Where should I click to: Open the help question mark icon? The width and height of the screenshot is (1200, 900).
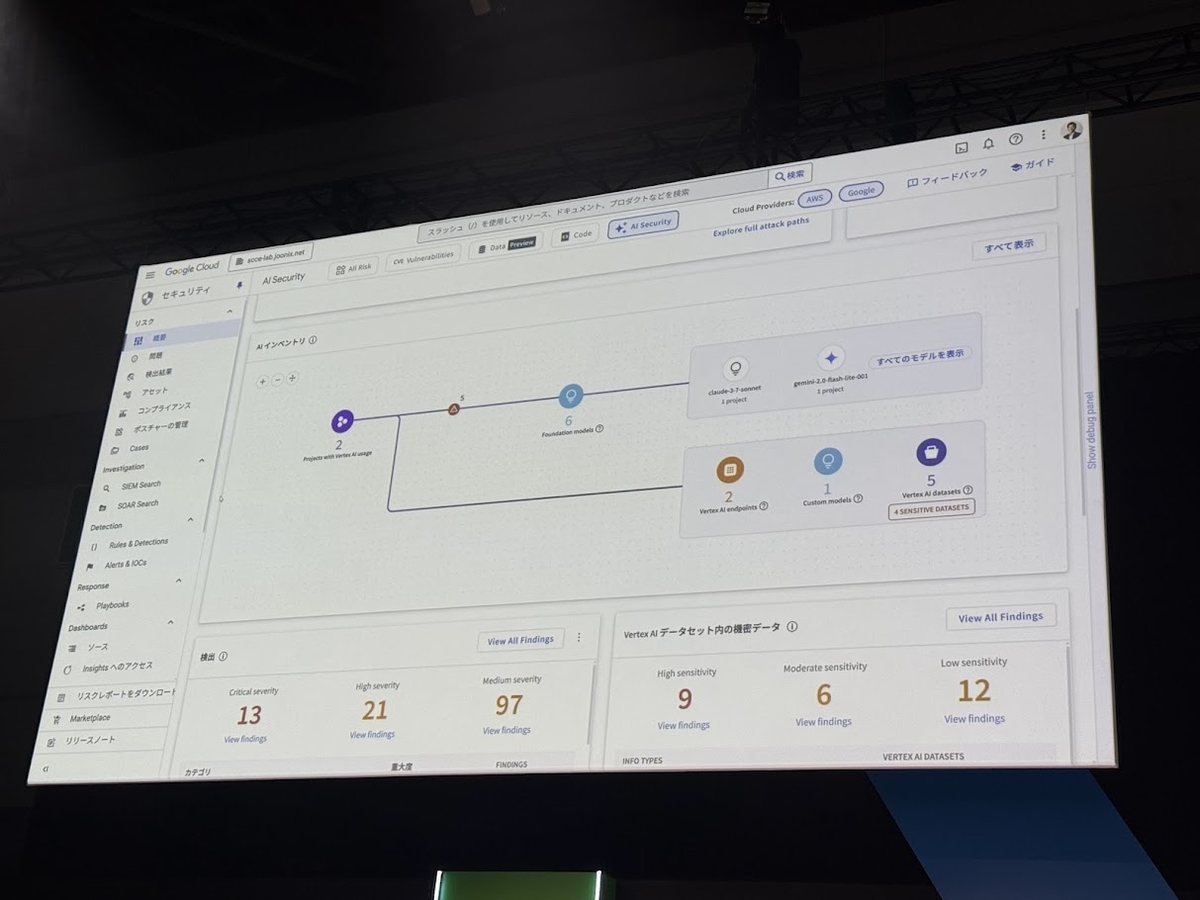click(1016, 139)
